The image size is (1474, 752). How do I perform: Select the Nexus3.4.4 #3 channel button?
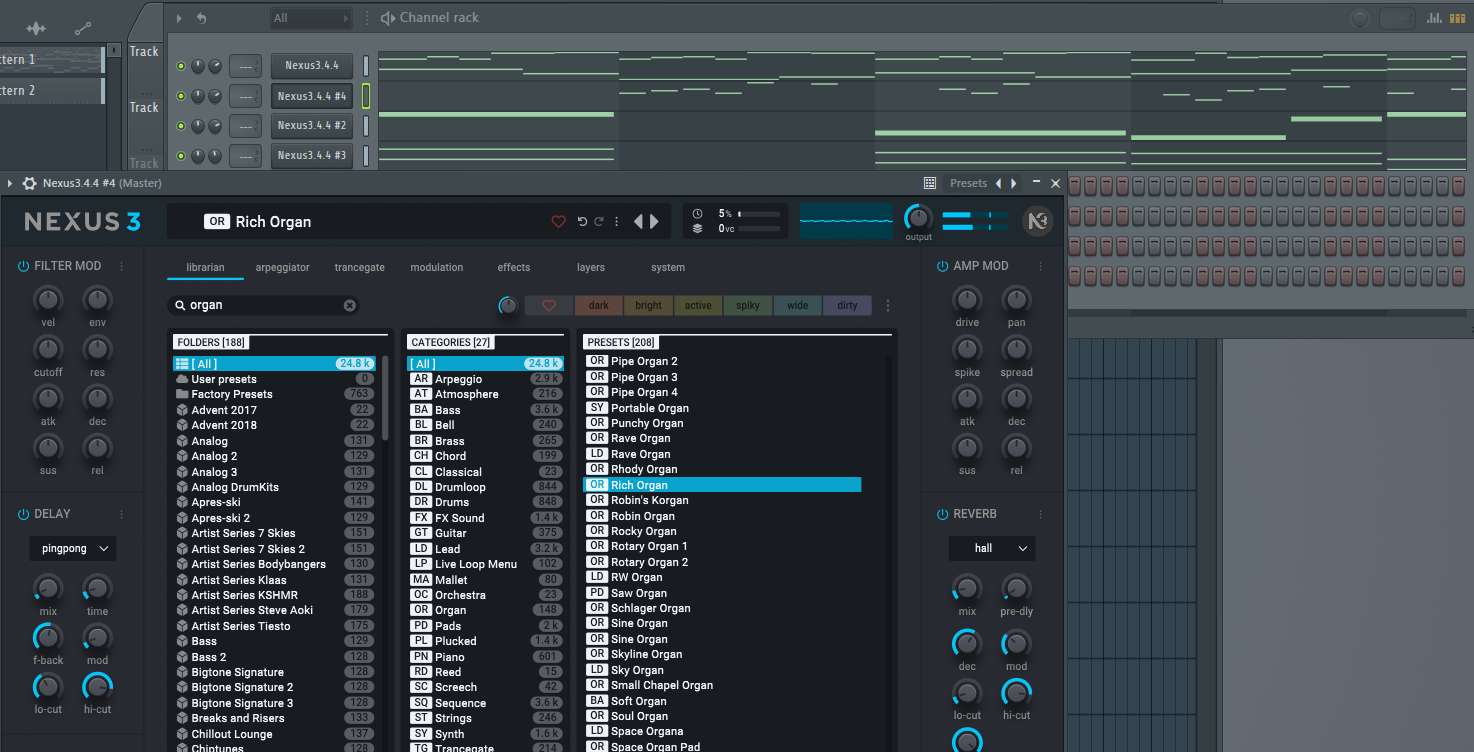312,155
